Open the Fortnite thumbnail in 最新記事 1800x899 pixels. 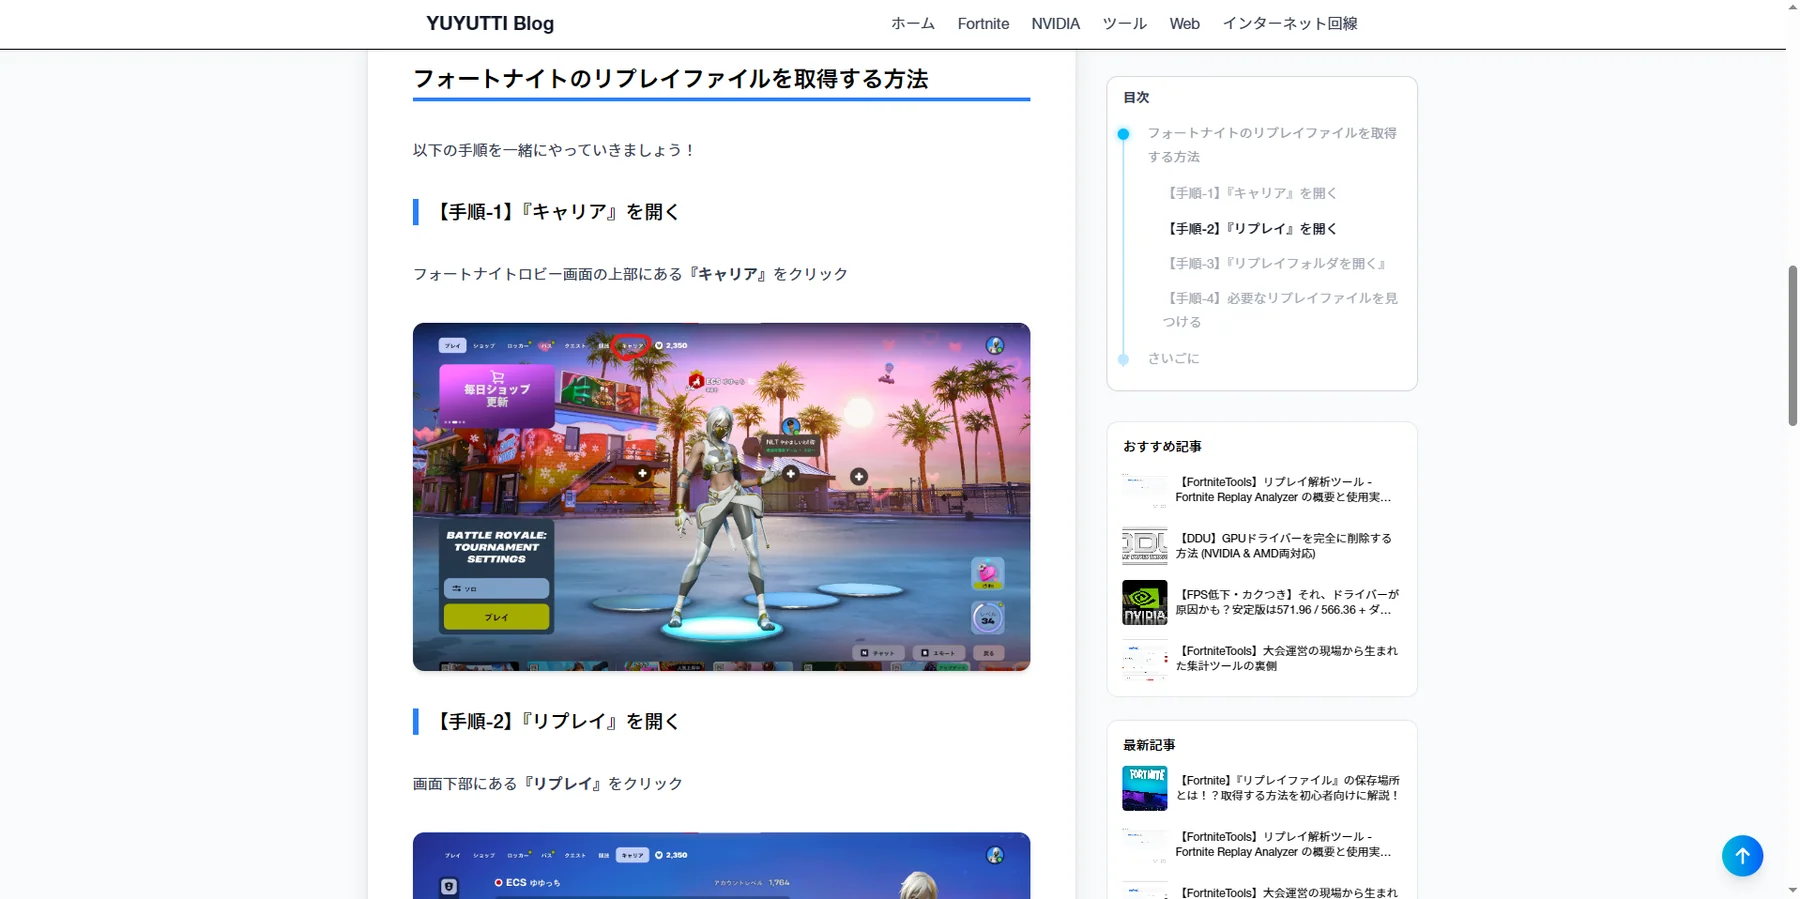pos(1144,788)
